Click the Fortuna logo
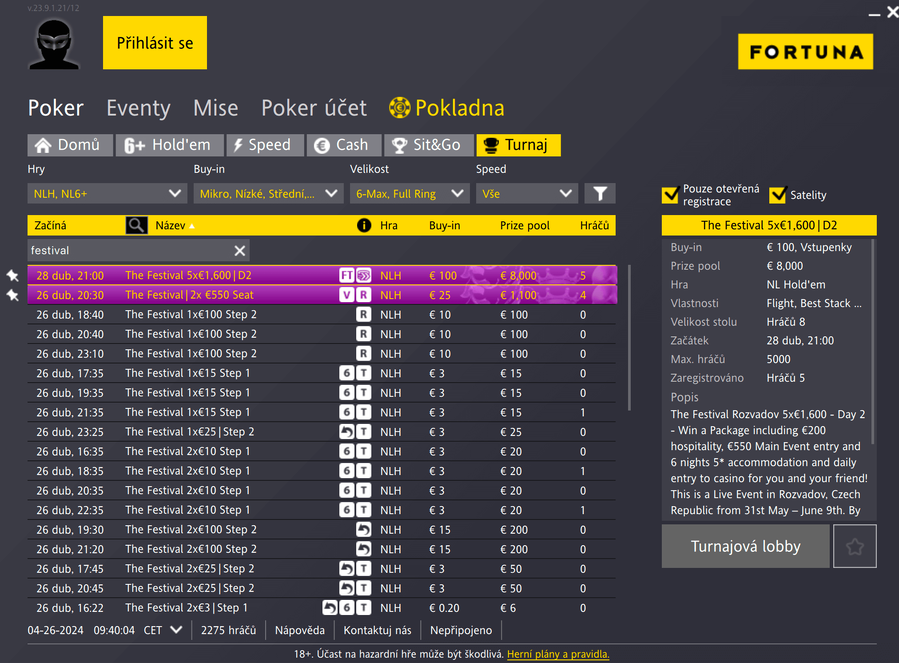 (x=806, y=52)
